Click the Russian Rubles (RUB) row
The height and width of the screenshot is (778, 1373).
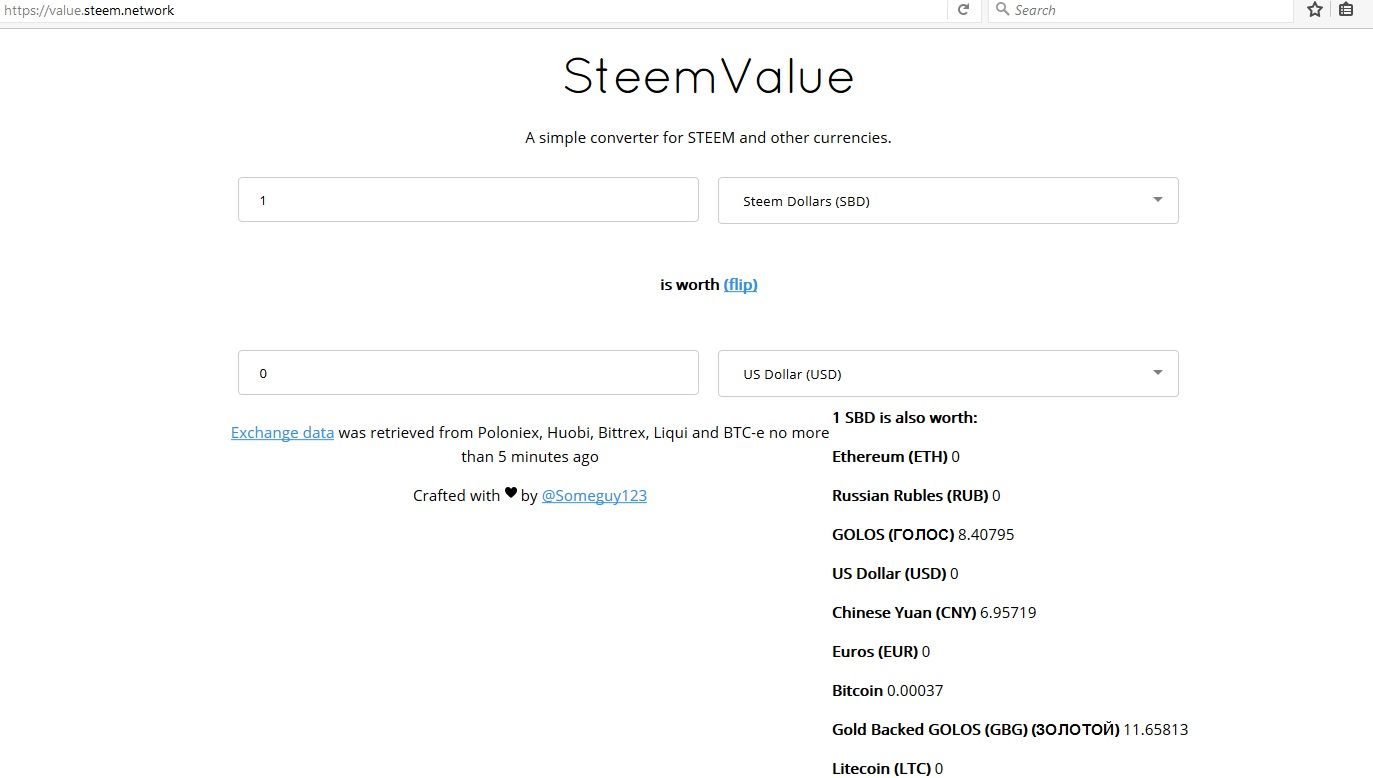pyautogui.click(x=916, y=496)
